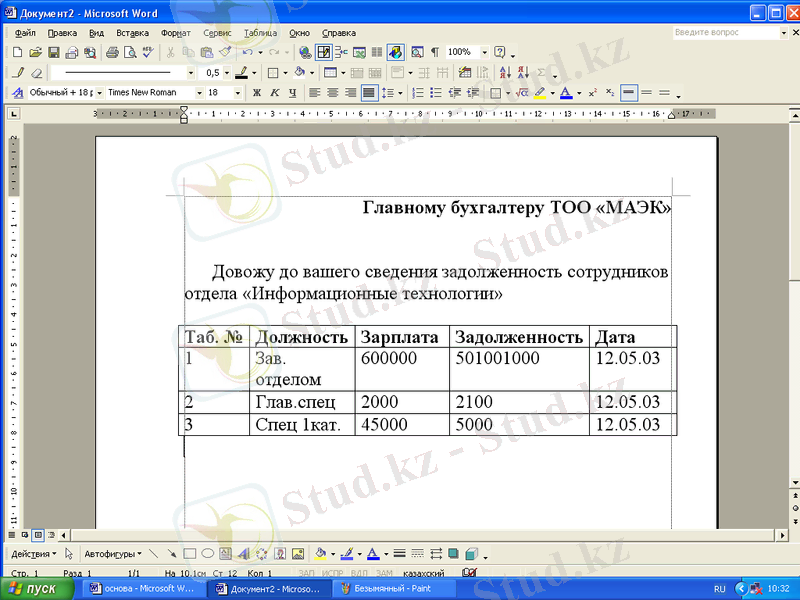
Task: Open the style dropdown 'Обычный + 18'
Action: [99, 93]
